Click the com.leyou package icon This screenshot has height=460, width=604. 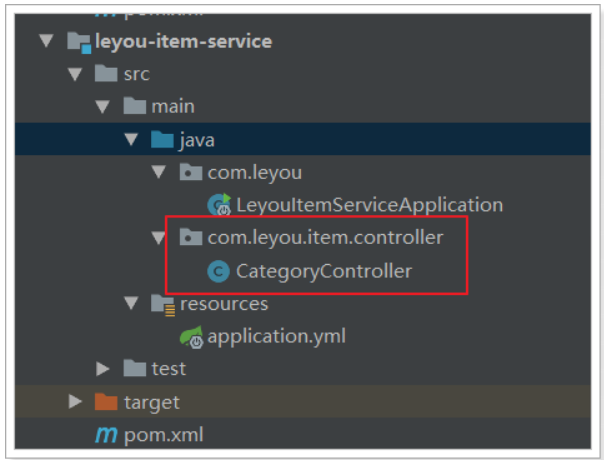tap(191, 172)
